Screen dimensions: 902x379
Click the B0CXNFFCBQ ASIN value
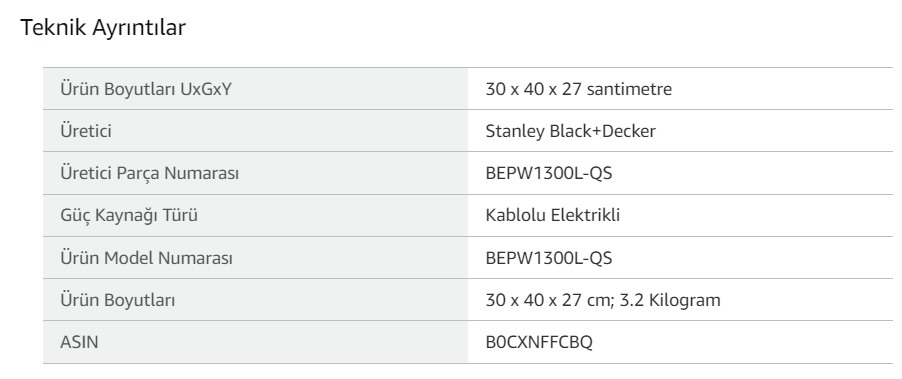(539, 342)
